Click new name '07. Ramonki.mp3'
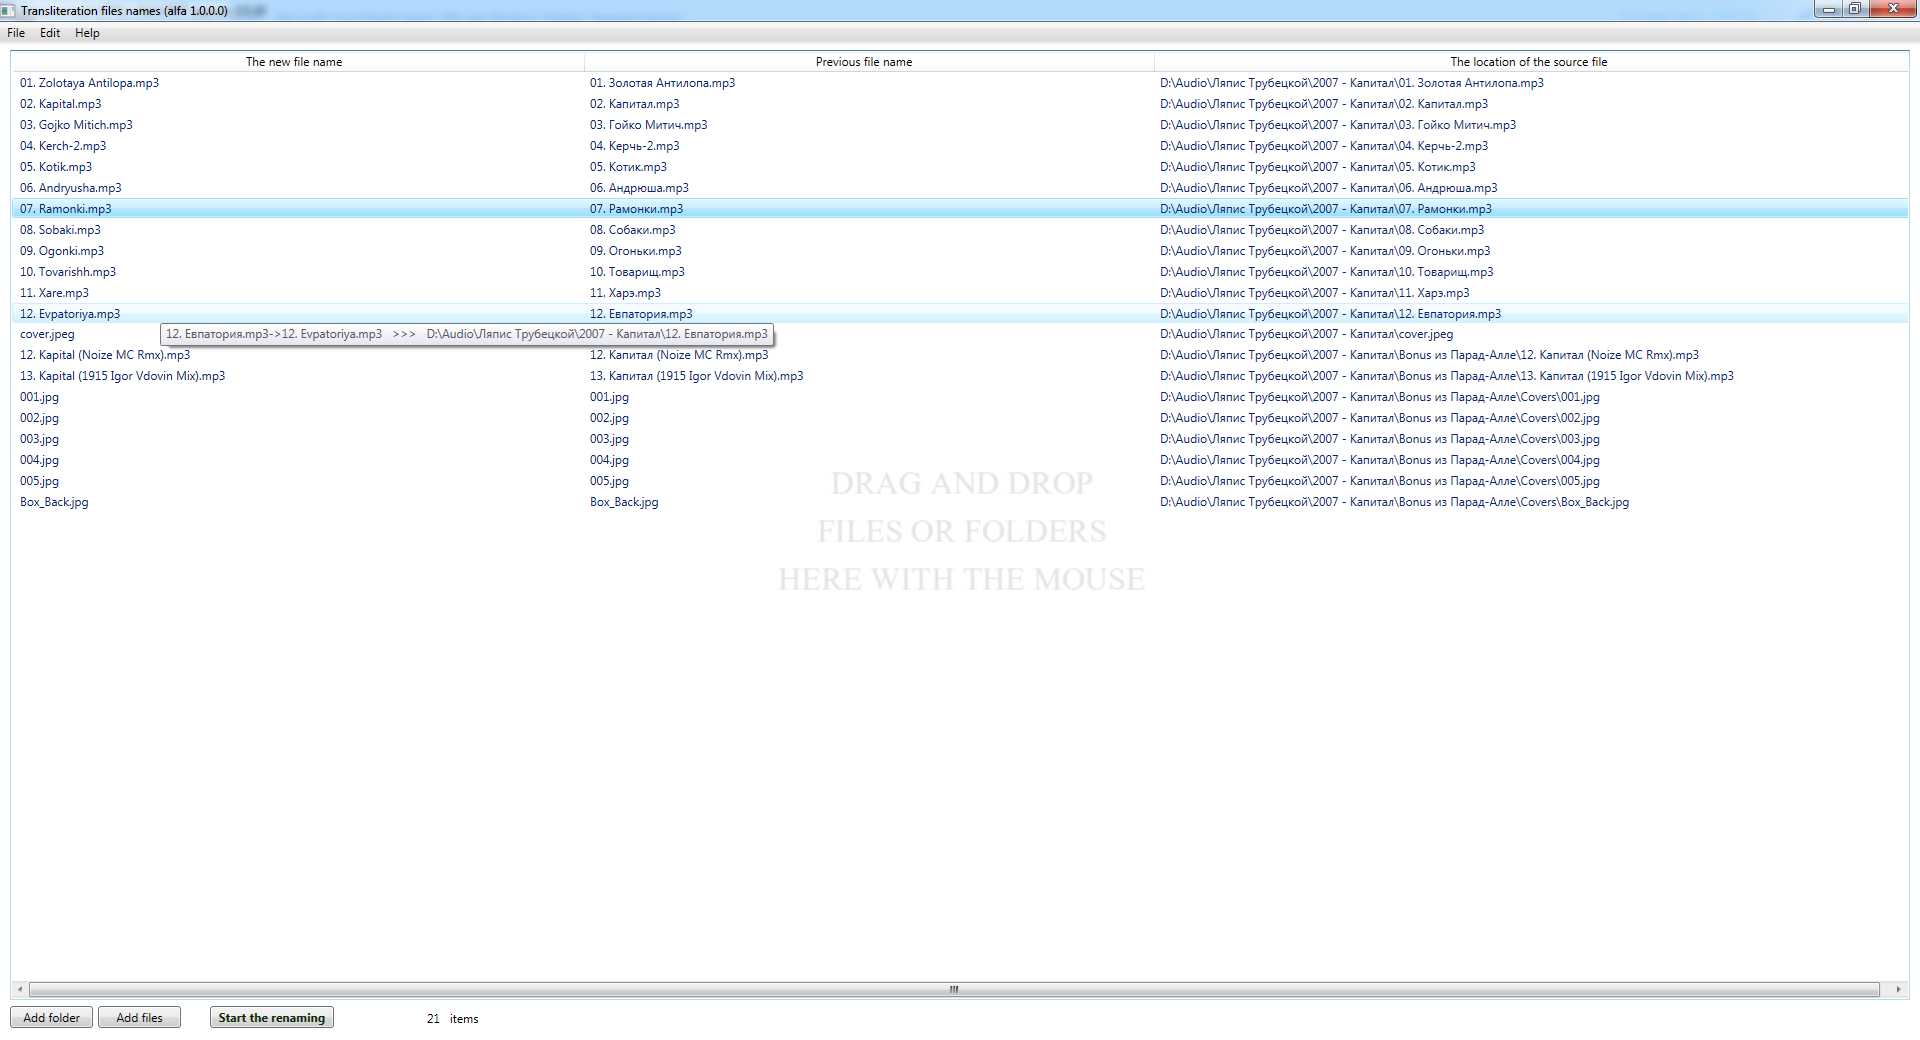 click(66, 209)
